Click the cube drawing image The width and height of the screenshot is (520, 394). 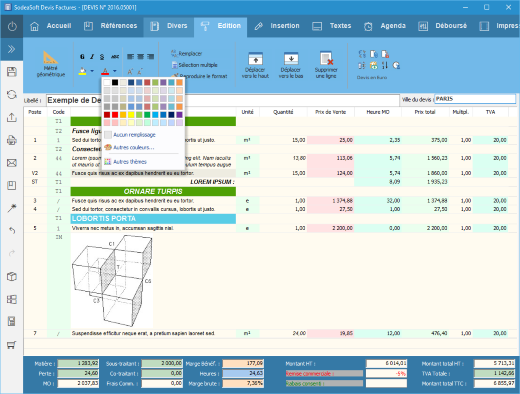click(x=112, y=280)
